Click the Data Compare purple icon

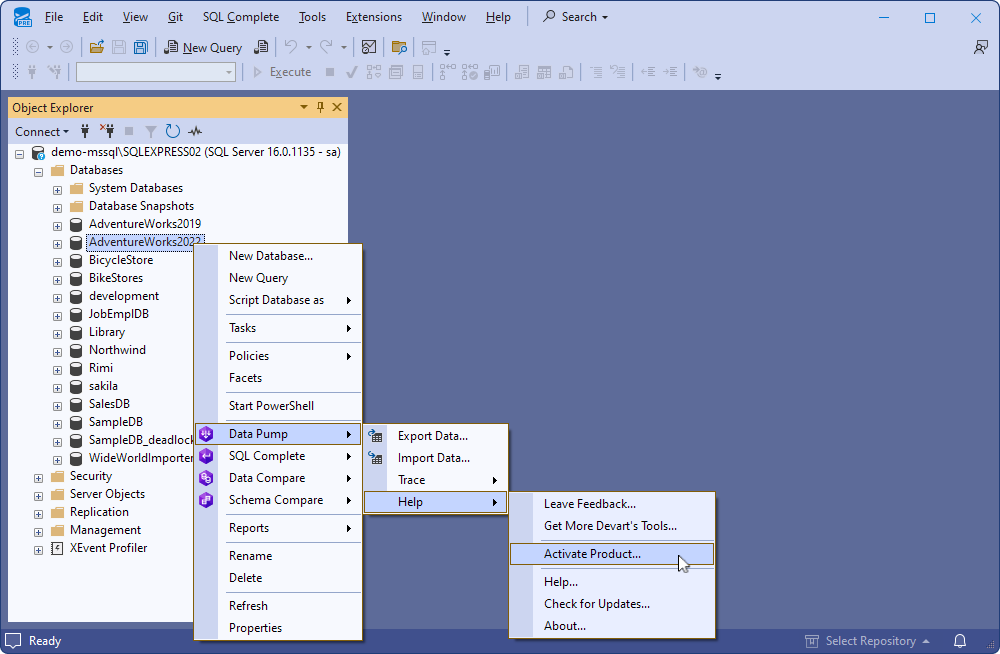(x=206, y=478)
